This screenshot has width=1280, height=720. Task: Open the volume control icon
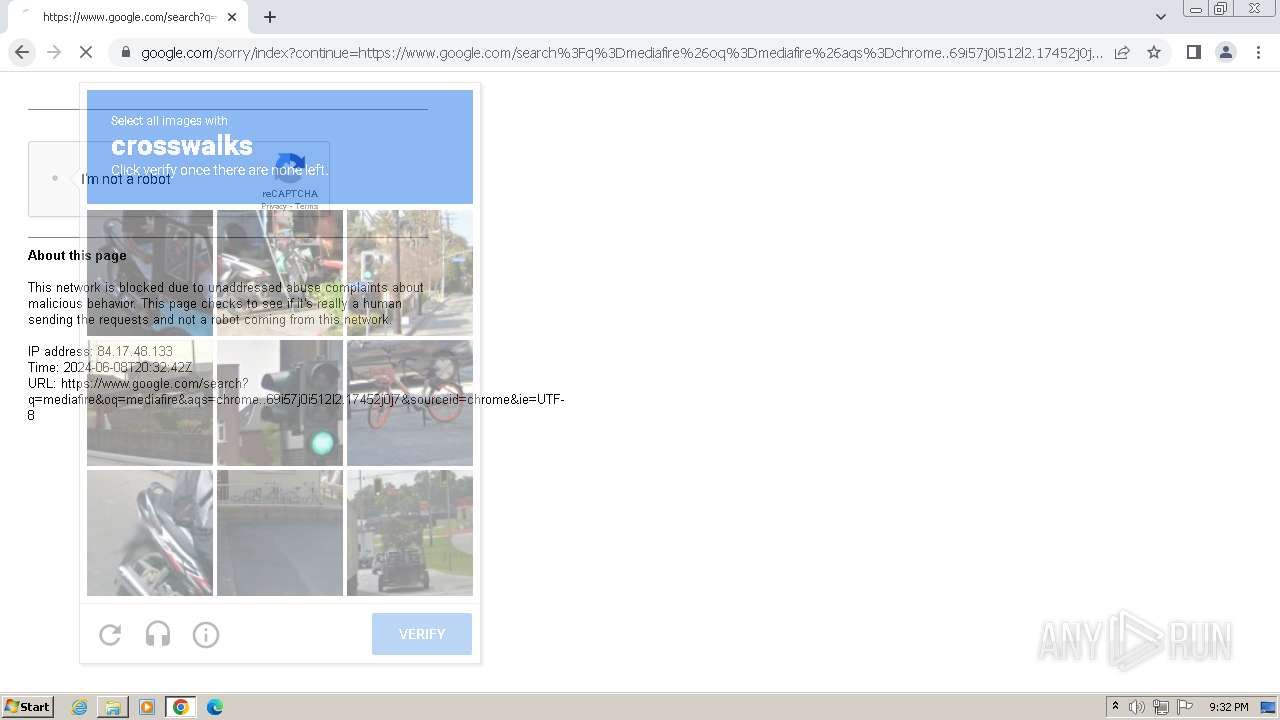click(x=1137, y=707)
